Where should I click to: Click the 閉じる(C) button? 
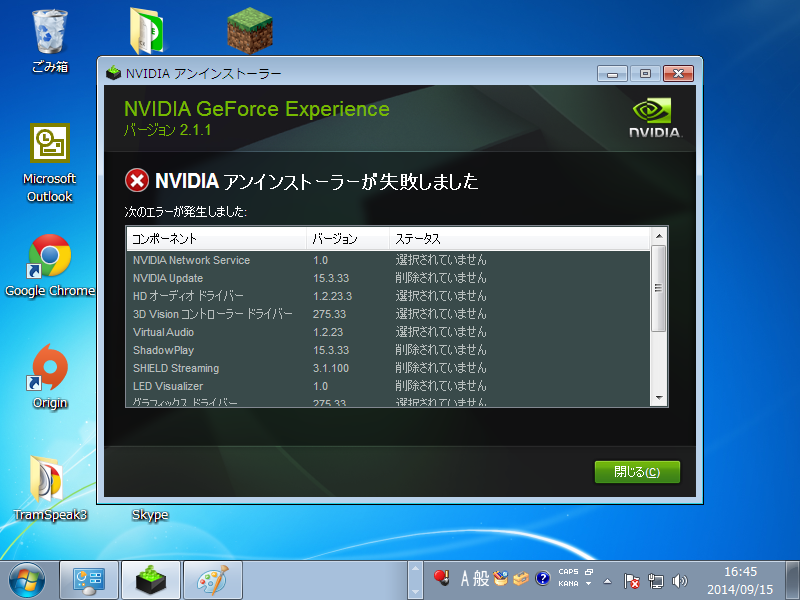tap(637, 472)
